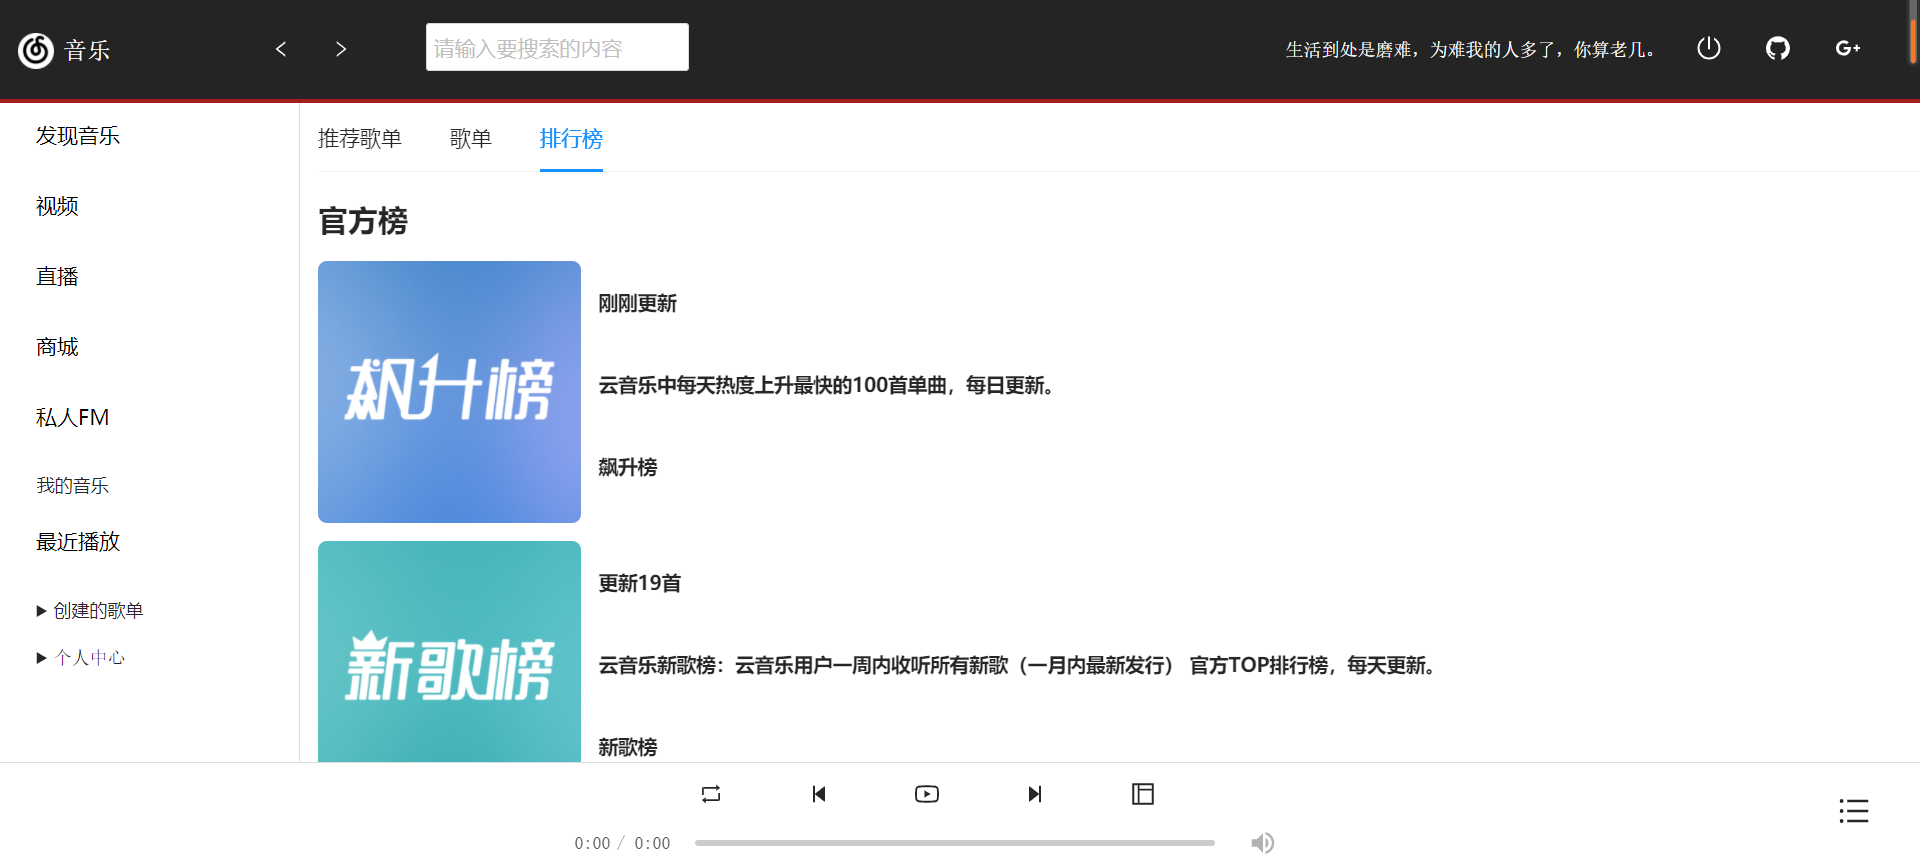1920x861 pixels.
Task: Click the 音乐 app title text
Action: coord(87,51)
